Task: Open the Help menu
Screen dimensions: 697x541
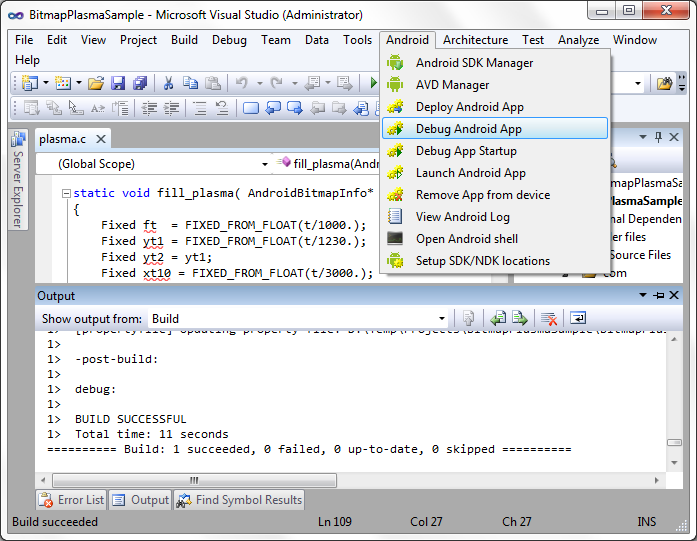Action: 27,60
